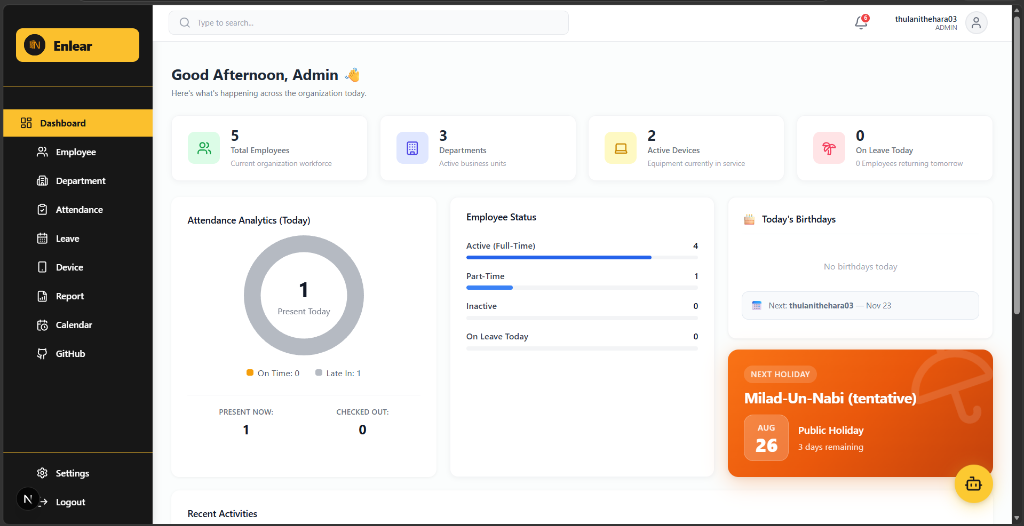This screenshot has width=1024, height=526.
Task: Click the Dashboard grid icon in sidebar
Action: point(26,123)
